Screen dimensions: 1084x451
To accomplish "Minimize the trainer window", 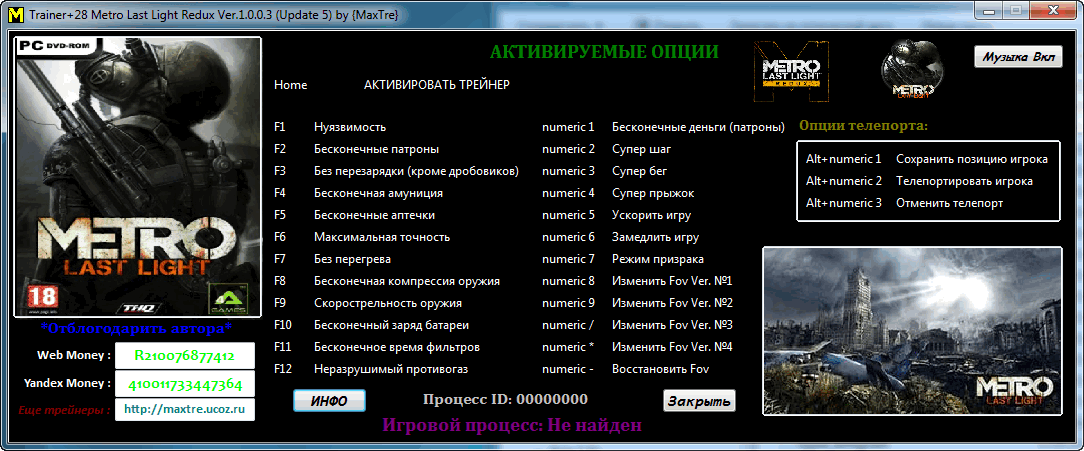I will coord(989,10).
